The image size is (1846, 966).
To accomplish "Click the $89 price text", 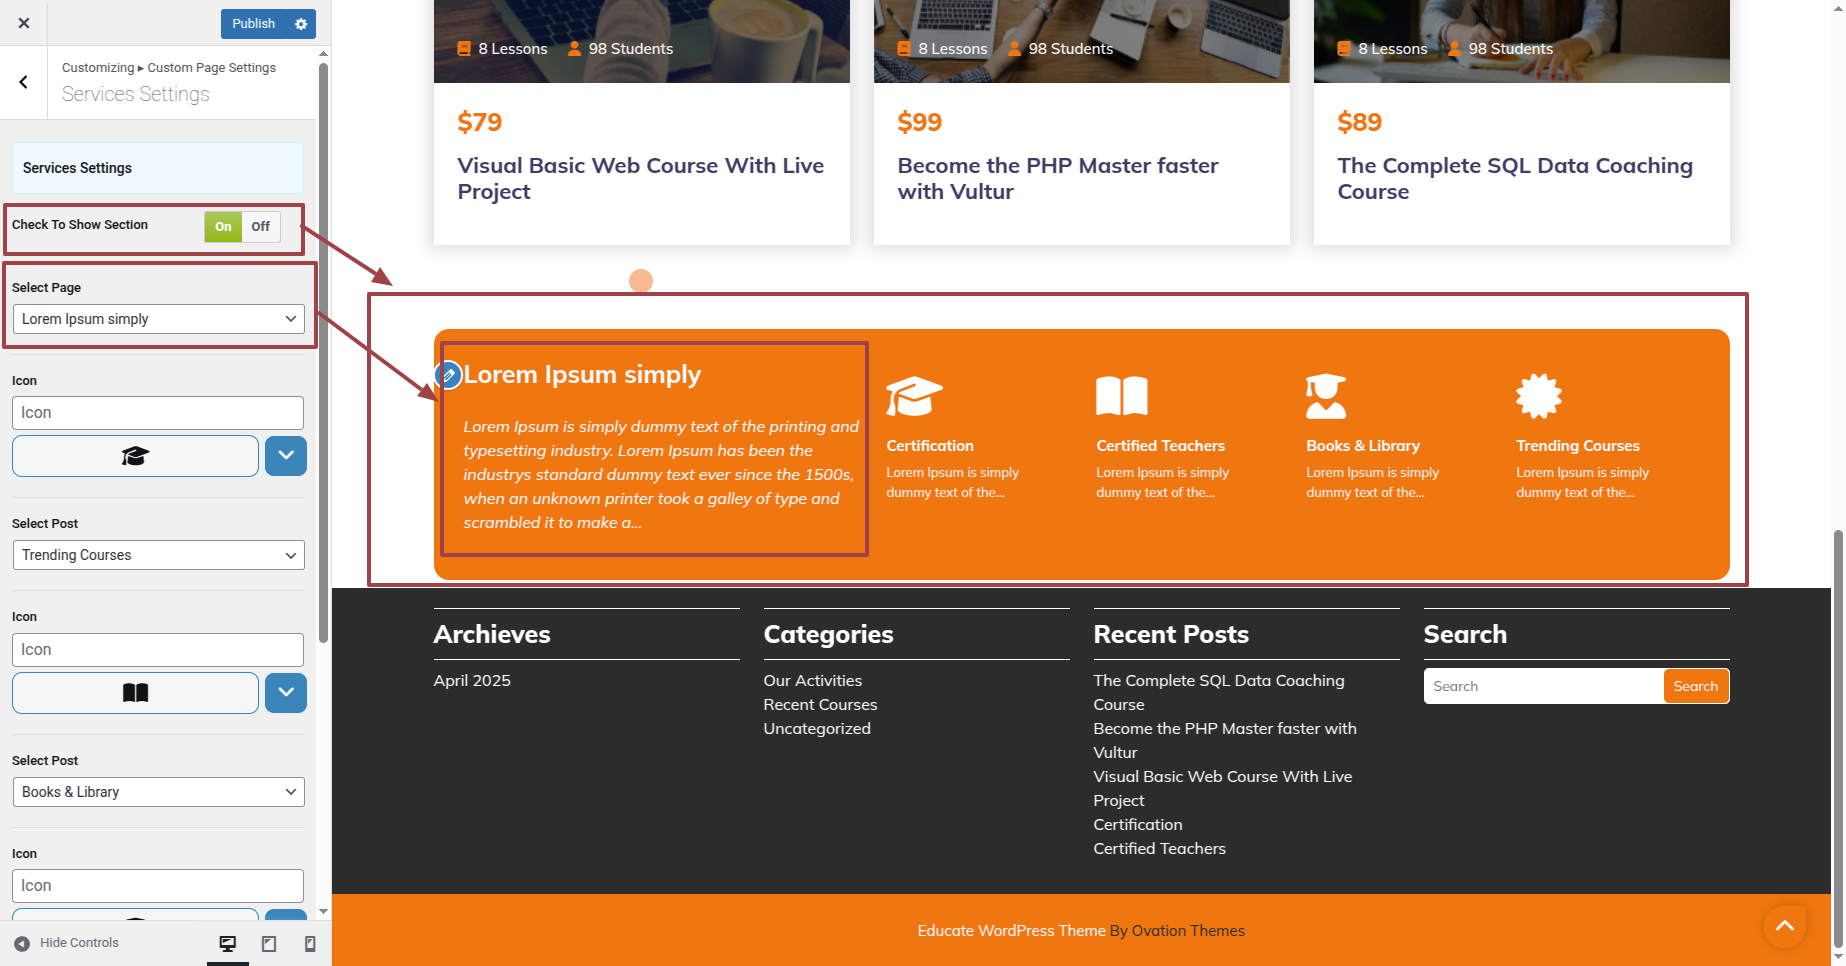I will tap(1360, 122).
